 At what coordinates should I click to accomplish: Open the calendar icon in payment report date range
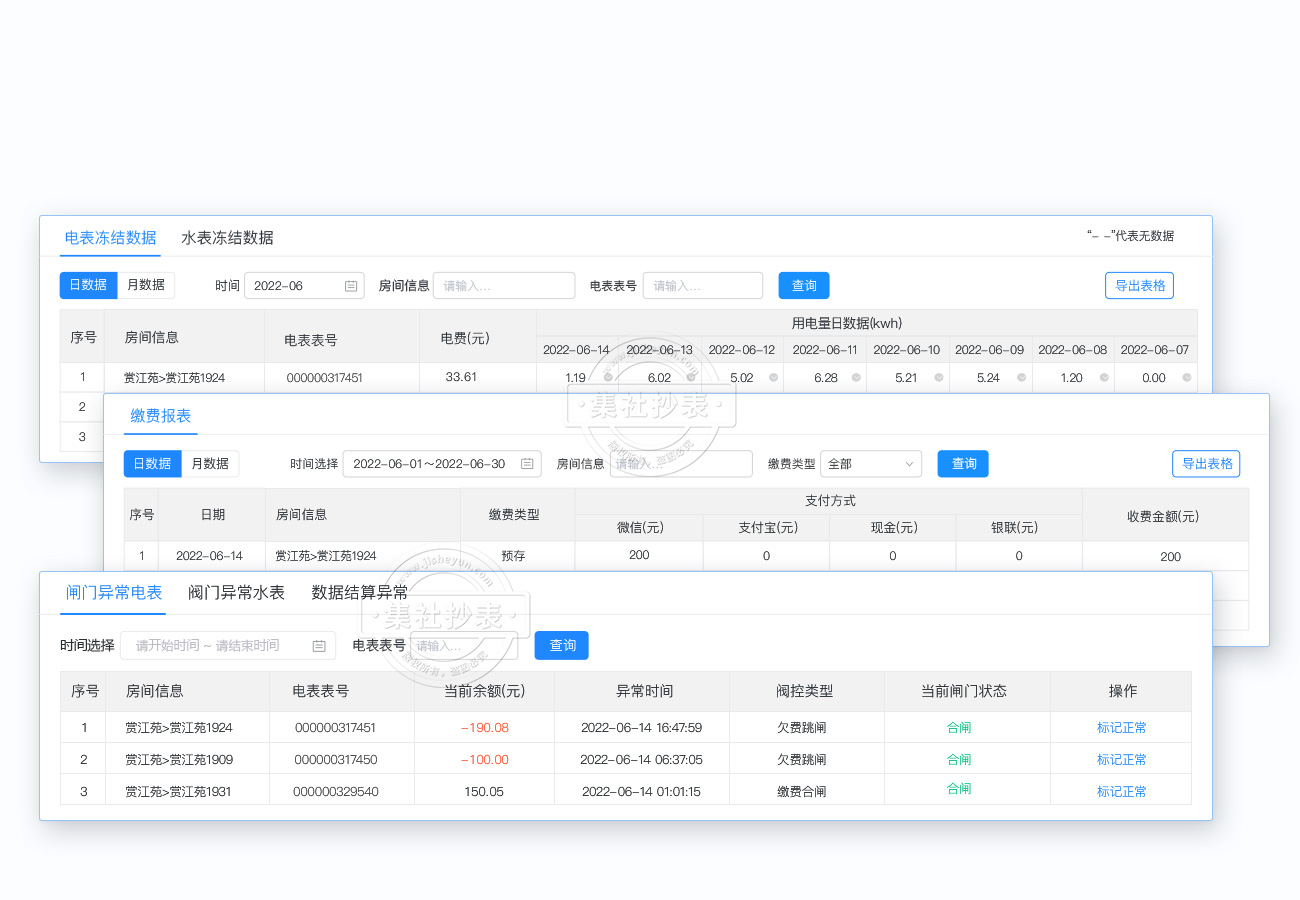pos(527,464)
